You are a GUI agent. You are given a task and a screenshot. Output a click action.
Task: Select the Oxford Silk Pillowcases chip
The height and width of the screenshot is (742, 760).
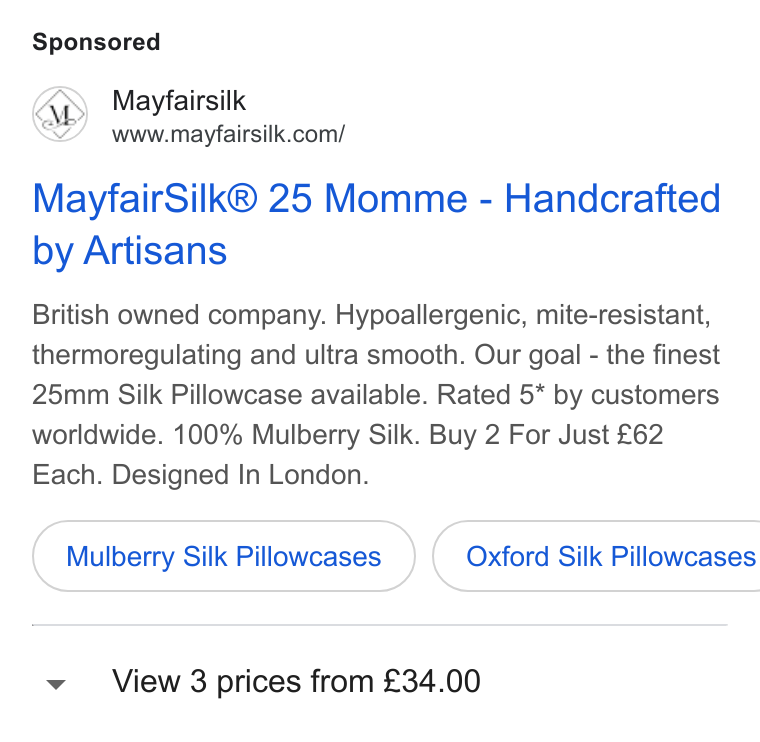click(597, 556)
